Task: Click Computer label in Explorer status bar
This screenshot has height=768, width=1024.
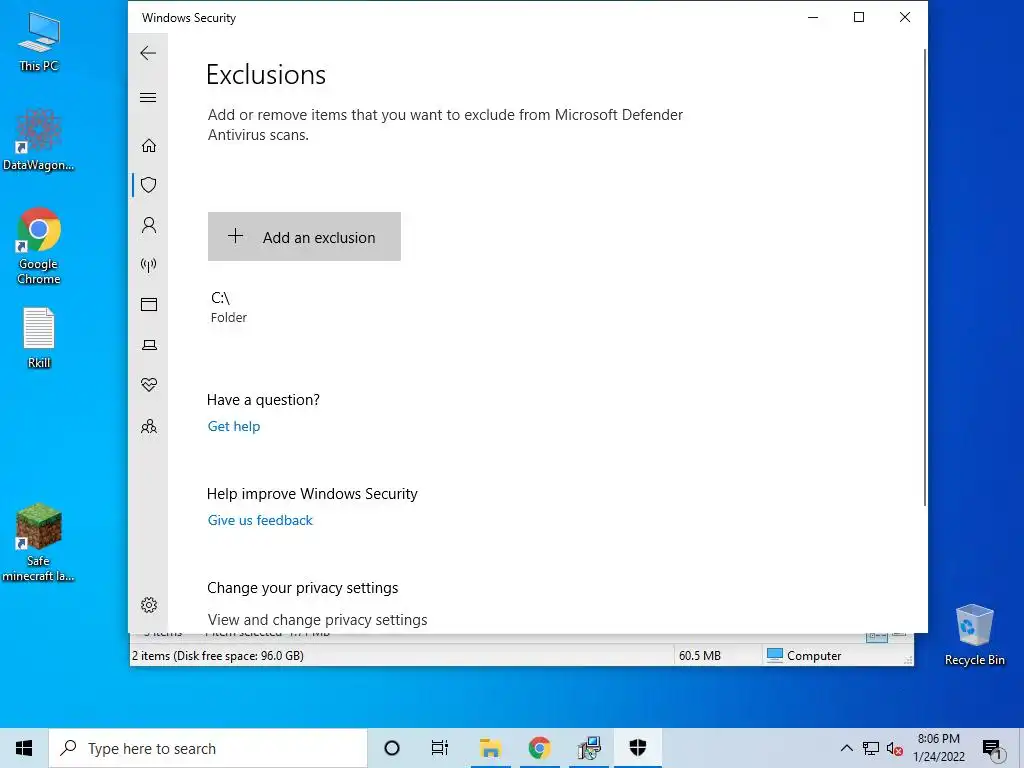Action: click(814, 656)
